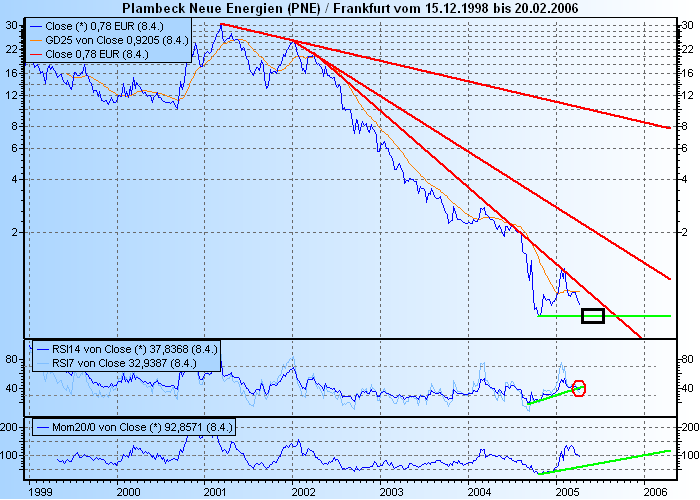Click the right momentum axis label 200
This screenshot has height=500, width=700.
[x=690, y=427]
